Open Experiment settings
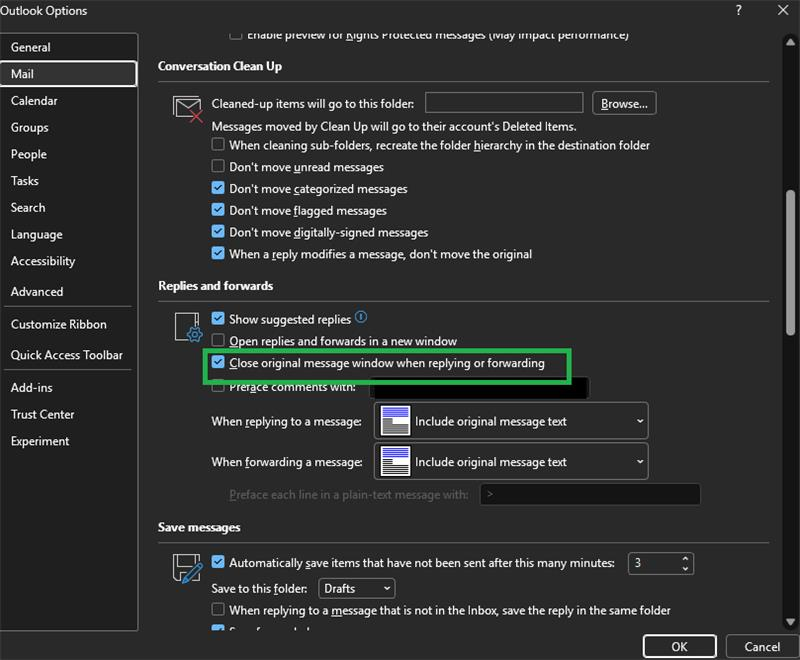This screenshot has width=800, height=660. pos(69,441)
